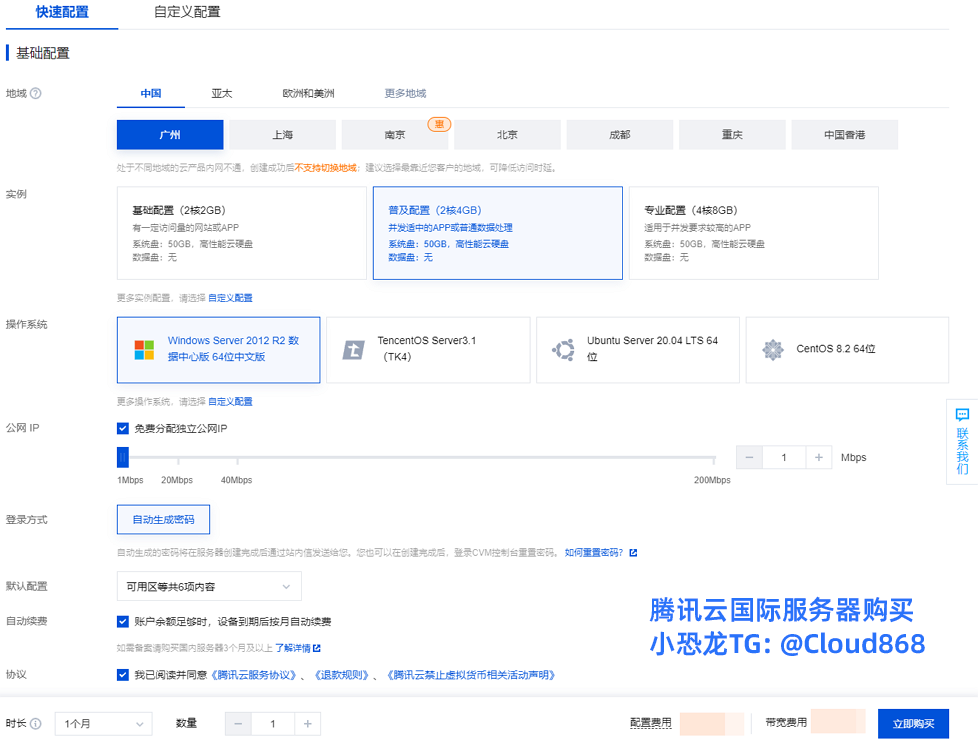Select the 重庆 region button

click(x=732, y=135)
